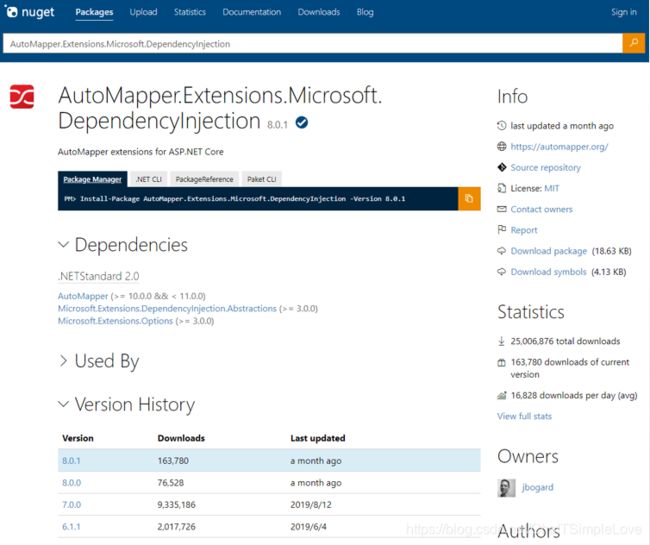
Task: Click the globe icon by automapper.org
Action: point(502,146)
